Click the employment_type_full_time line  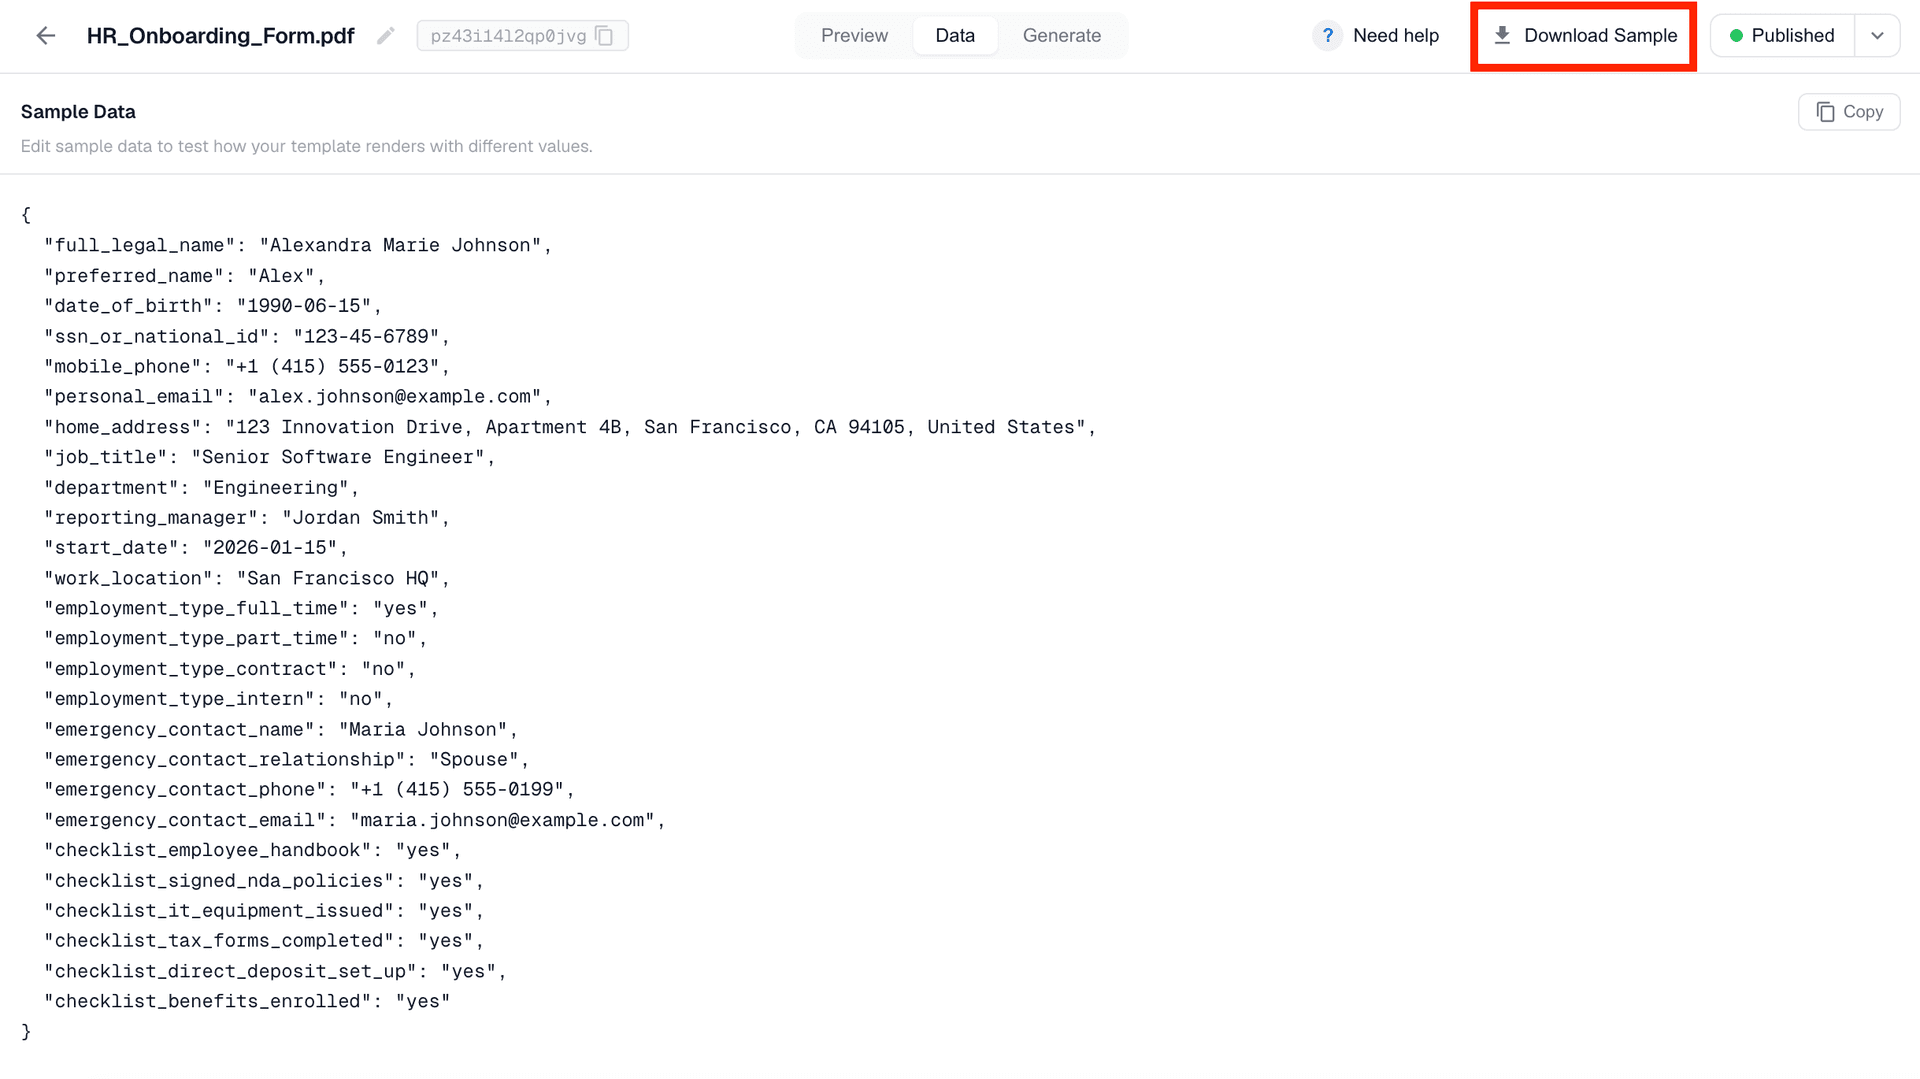point(241,608)
